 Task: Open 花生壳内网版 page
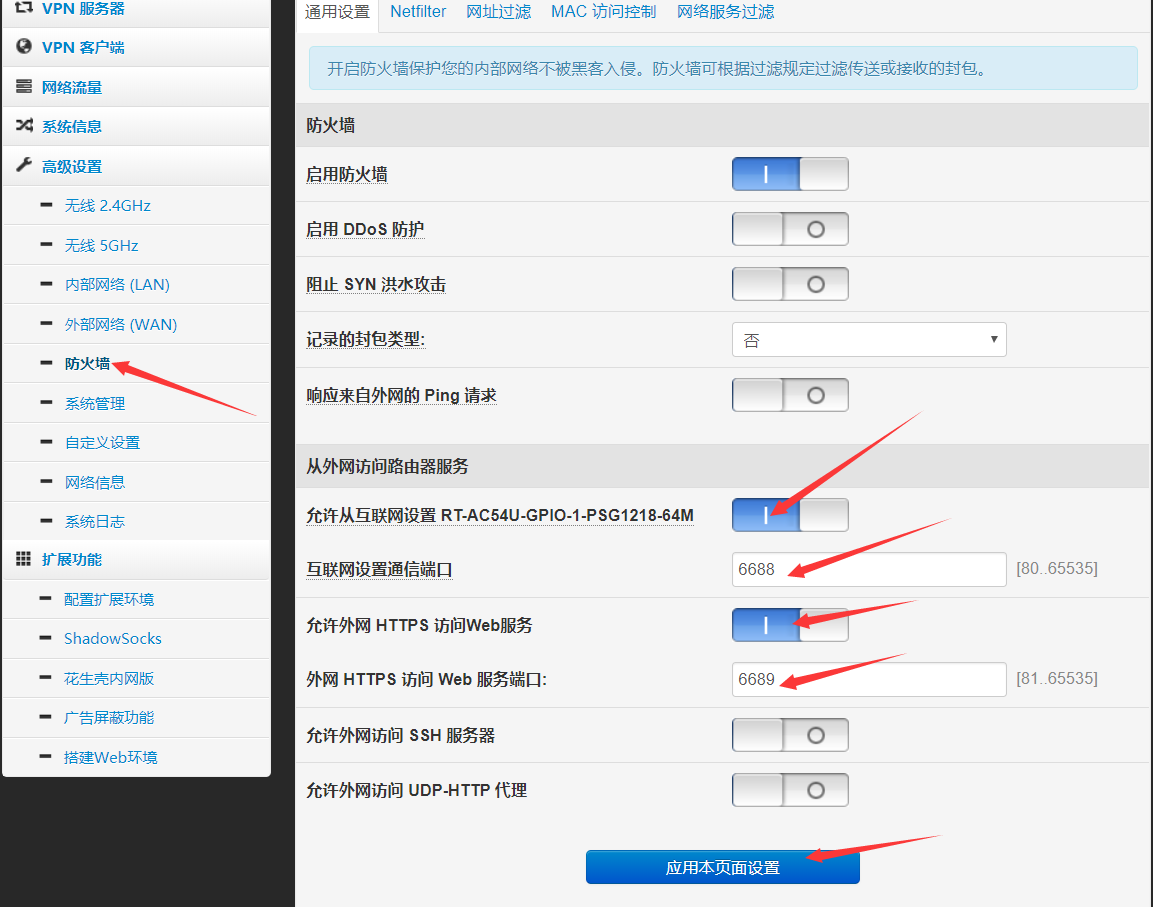(109, 678)
